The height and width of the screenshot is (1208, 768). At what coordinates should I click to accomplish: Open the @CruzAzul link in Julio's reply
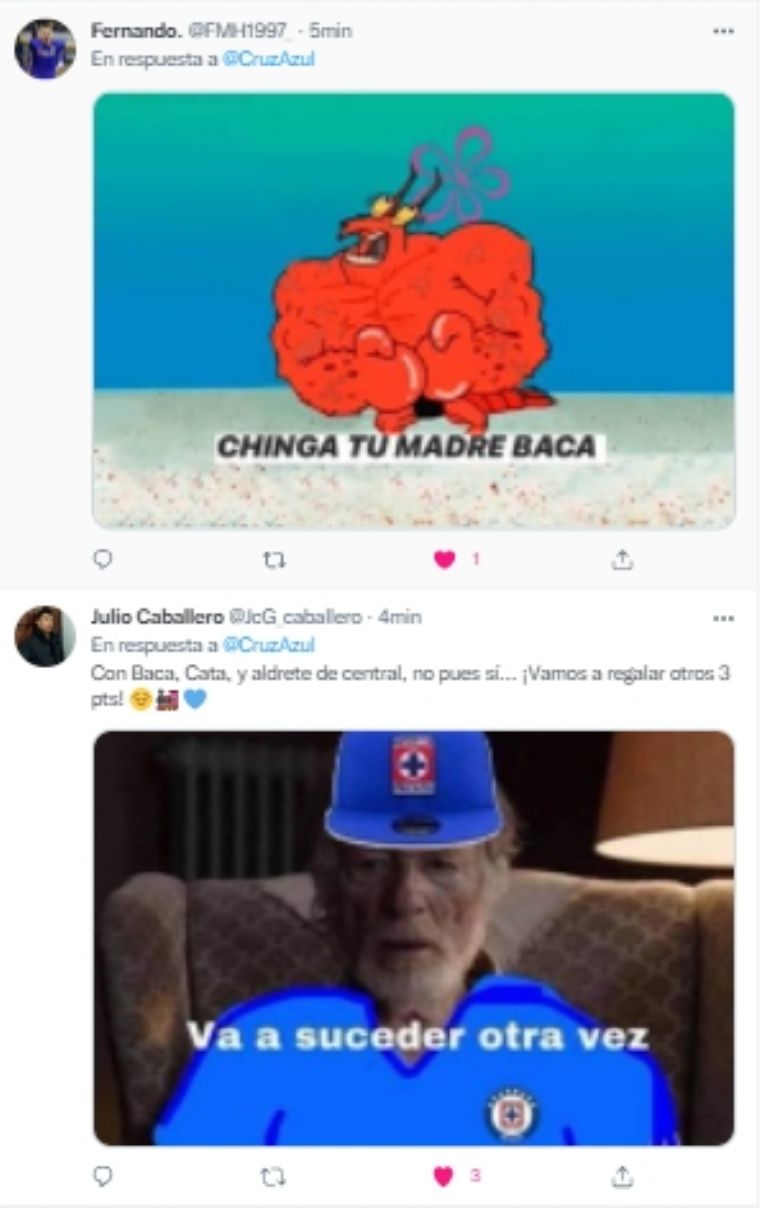268,645
